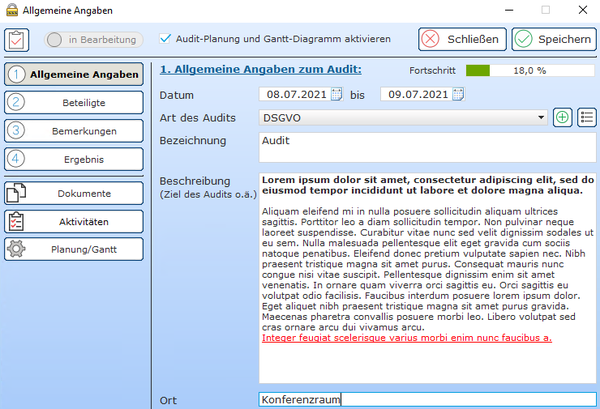Click the lock app icon in title bar

click(x=12, y=10)
